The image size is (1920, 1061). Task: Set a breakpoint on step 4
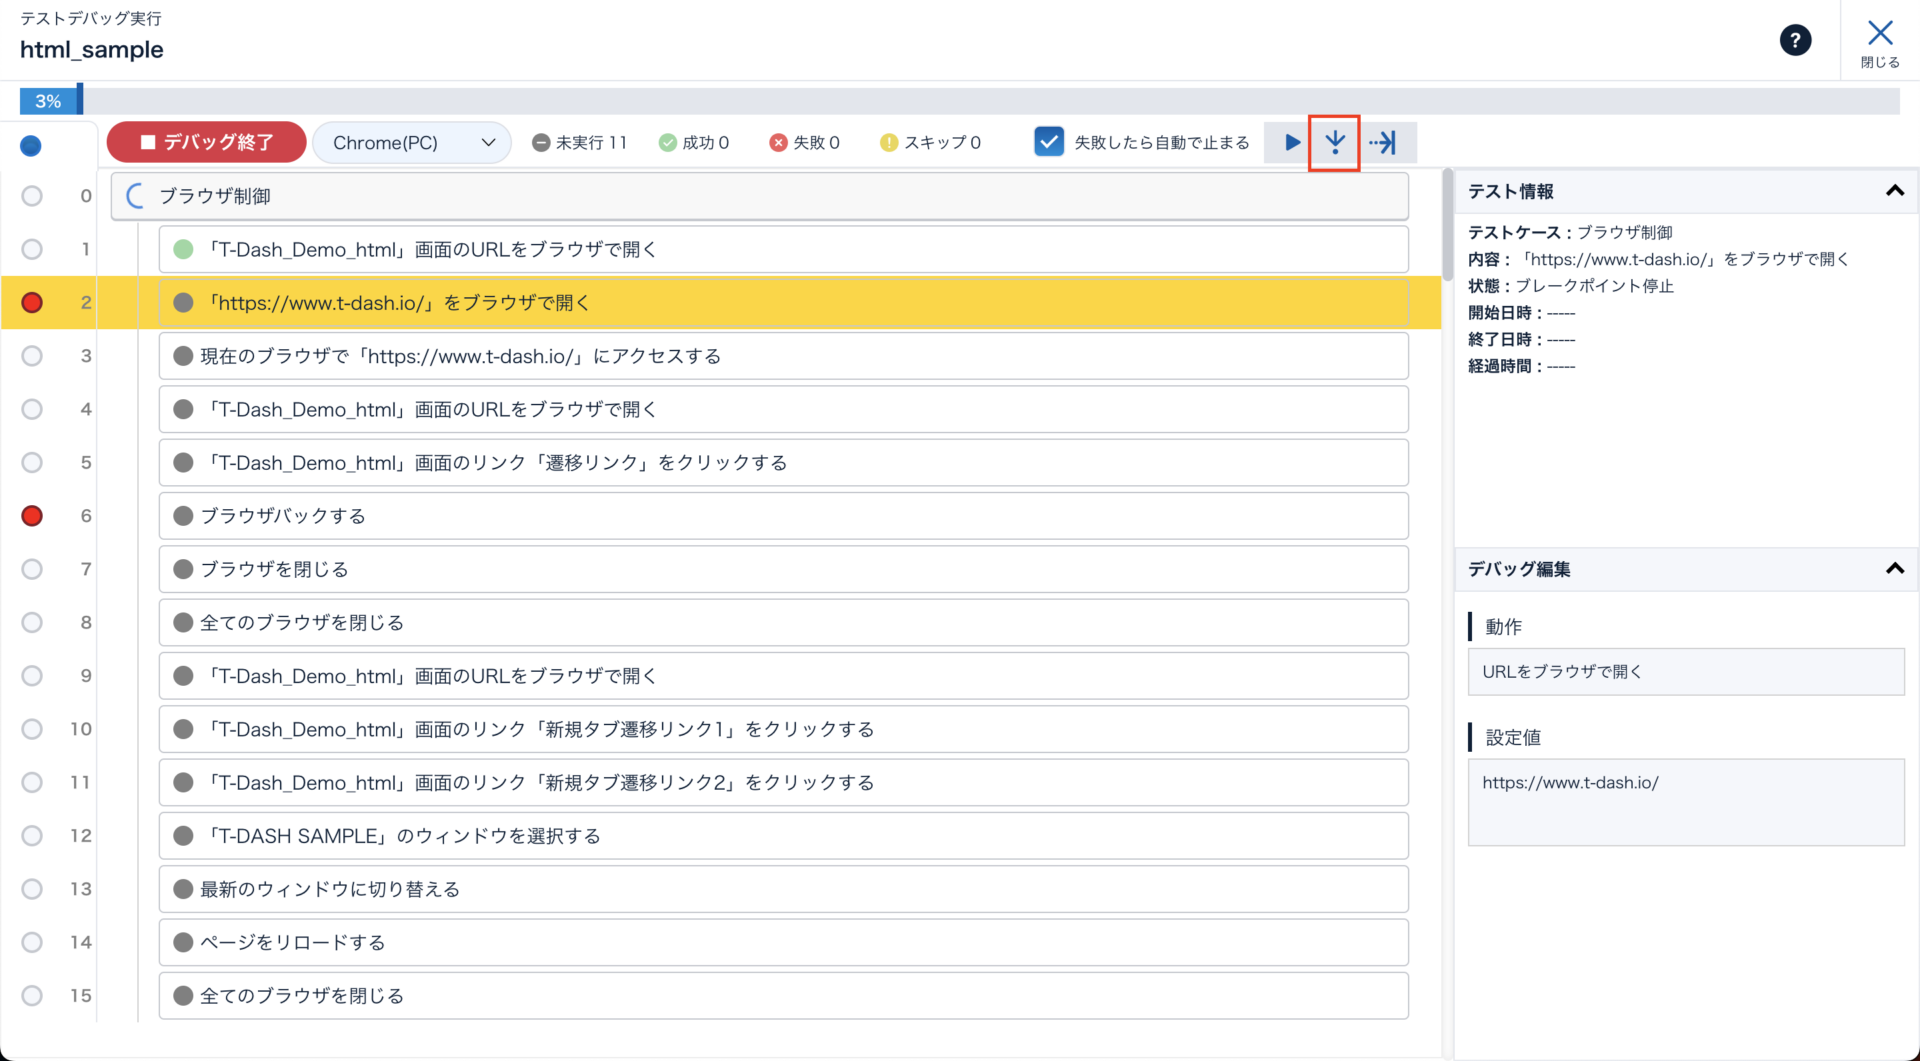pos(32,409)
